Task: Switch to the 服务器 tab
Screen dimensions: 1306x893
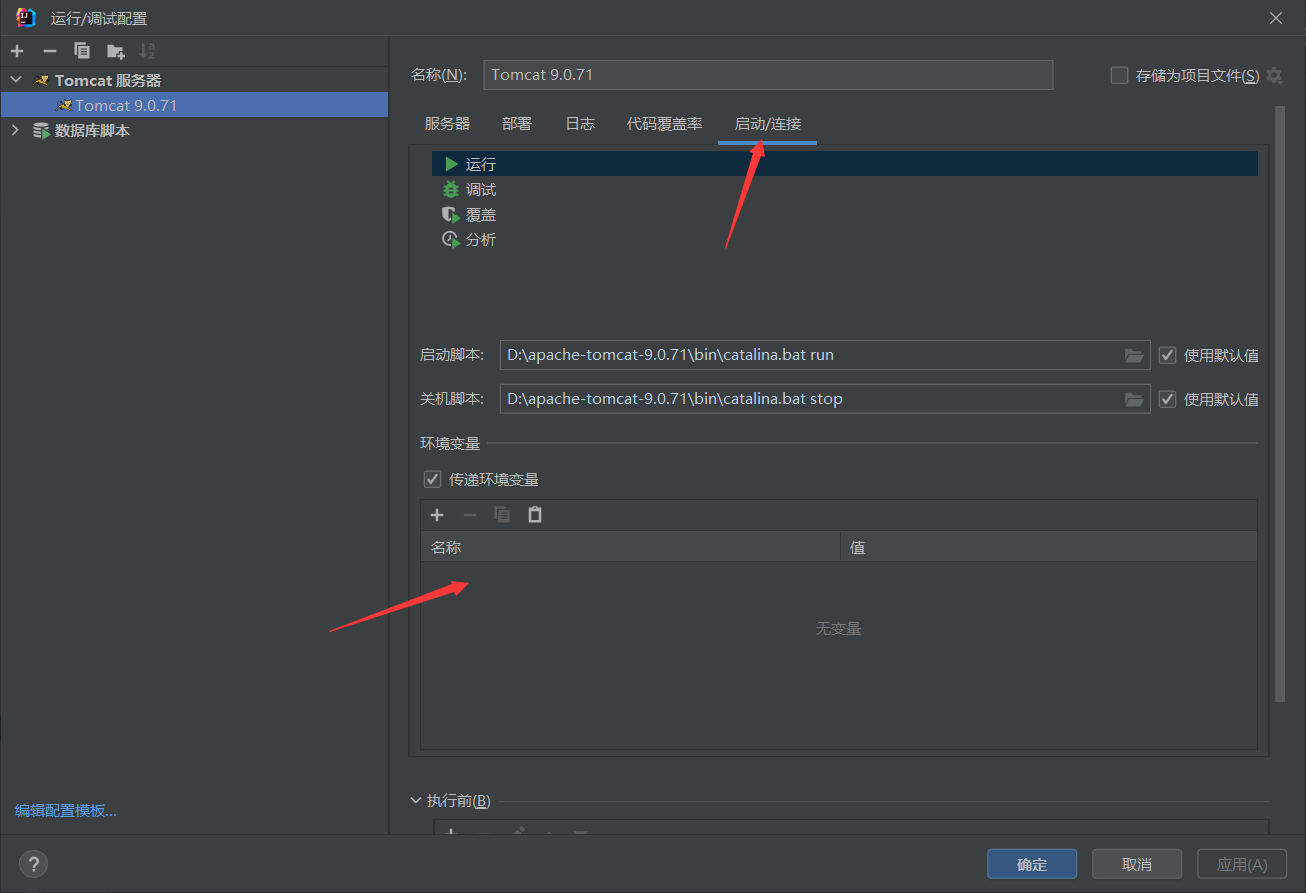Action: (447, 124)
